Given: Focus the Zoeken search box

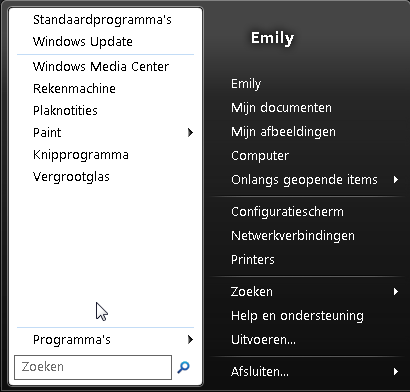Looking at the screenshot, I should [93, 367].
